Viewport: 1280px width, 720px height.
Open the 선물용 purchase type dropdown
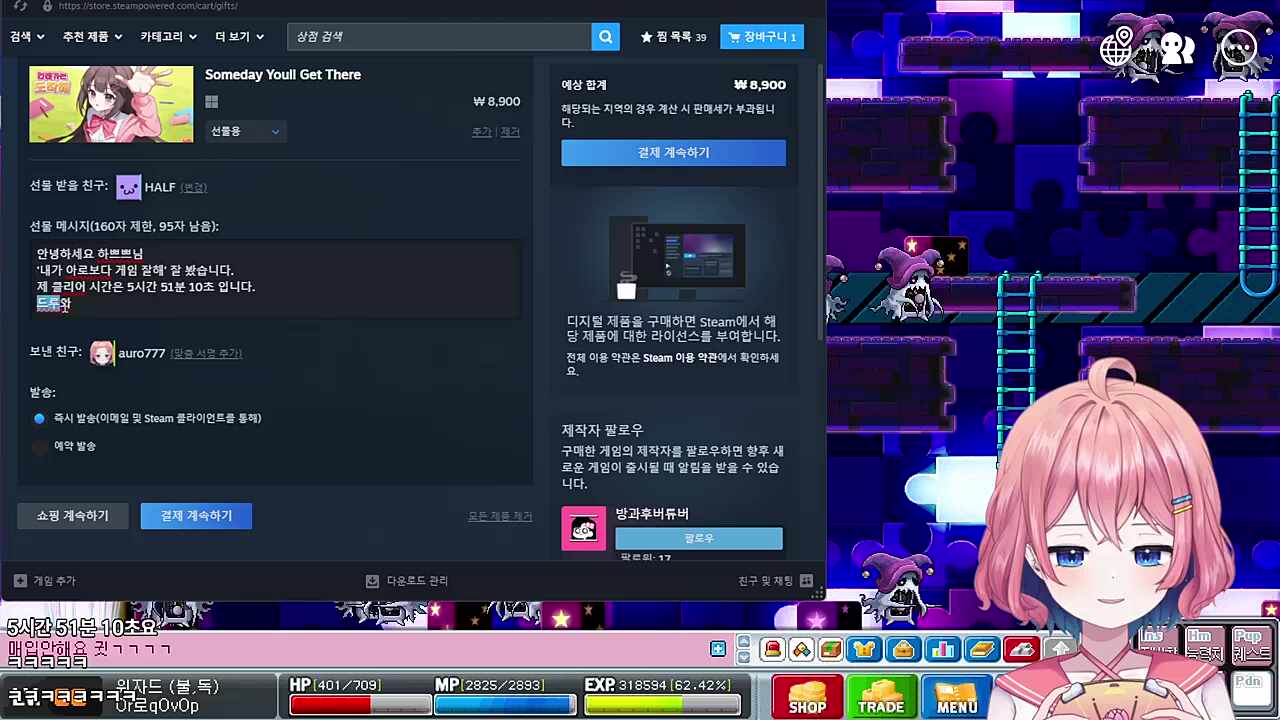(245, 131)
